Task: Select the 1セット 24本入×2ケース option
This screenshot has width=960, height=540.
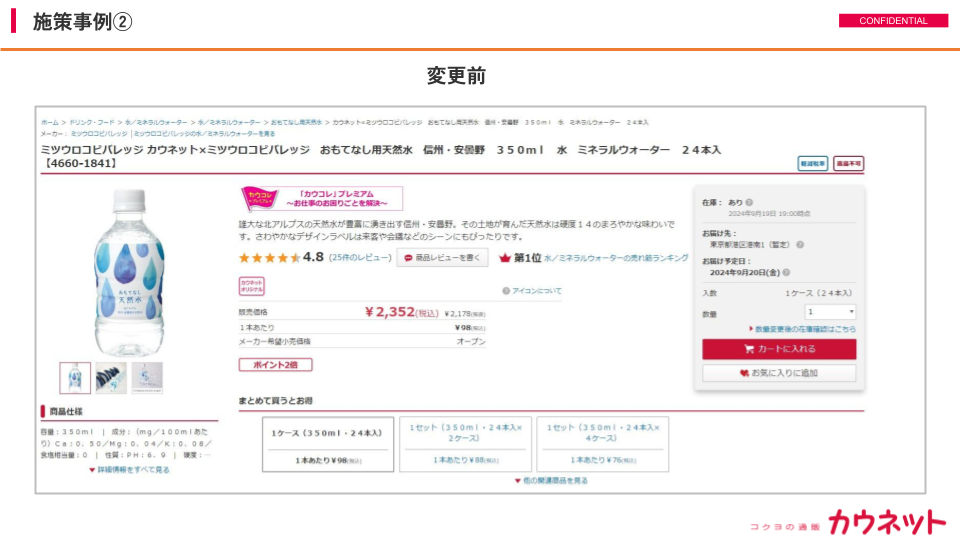Action: (465, 444)
